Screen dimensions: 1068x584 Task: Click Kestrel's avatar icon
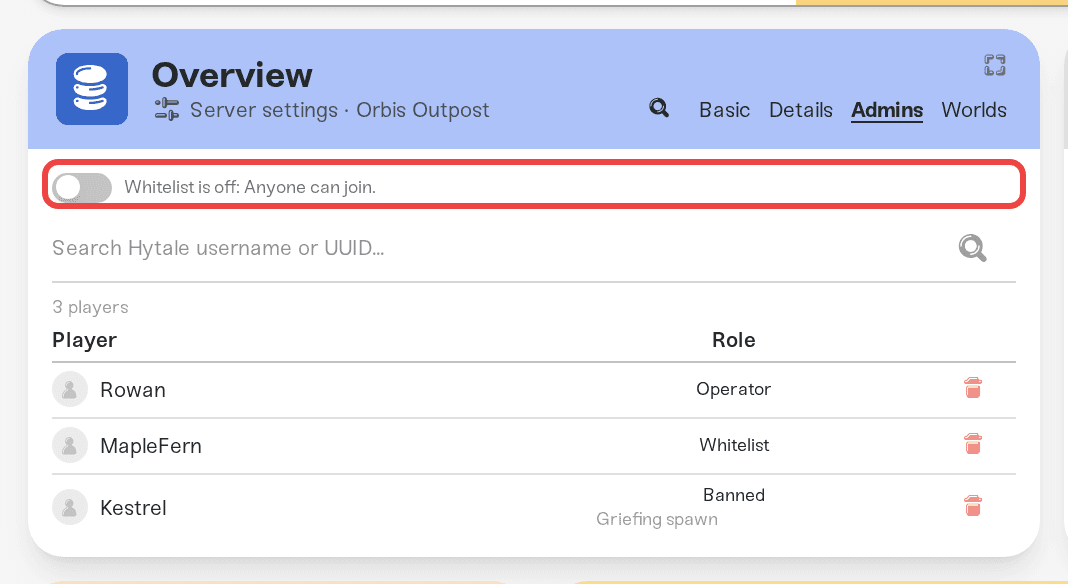pyautogui.click(x=70, y=507)
